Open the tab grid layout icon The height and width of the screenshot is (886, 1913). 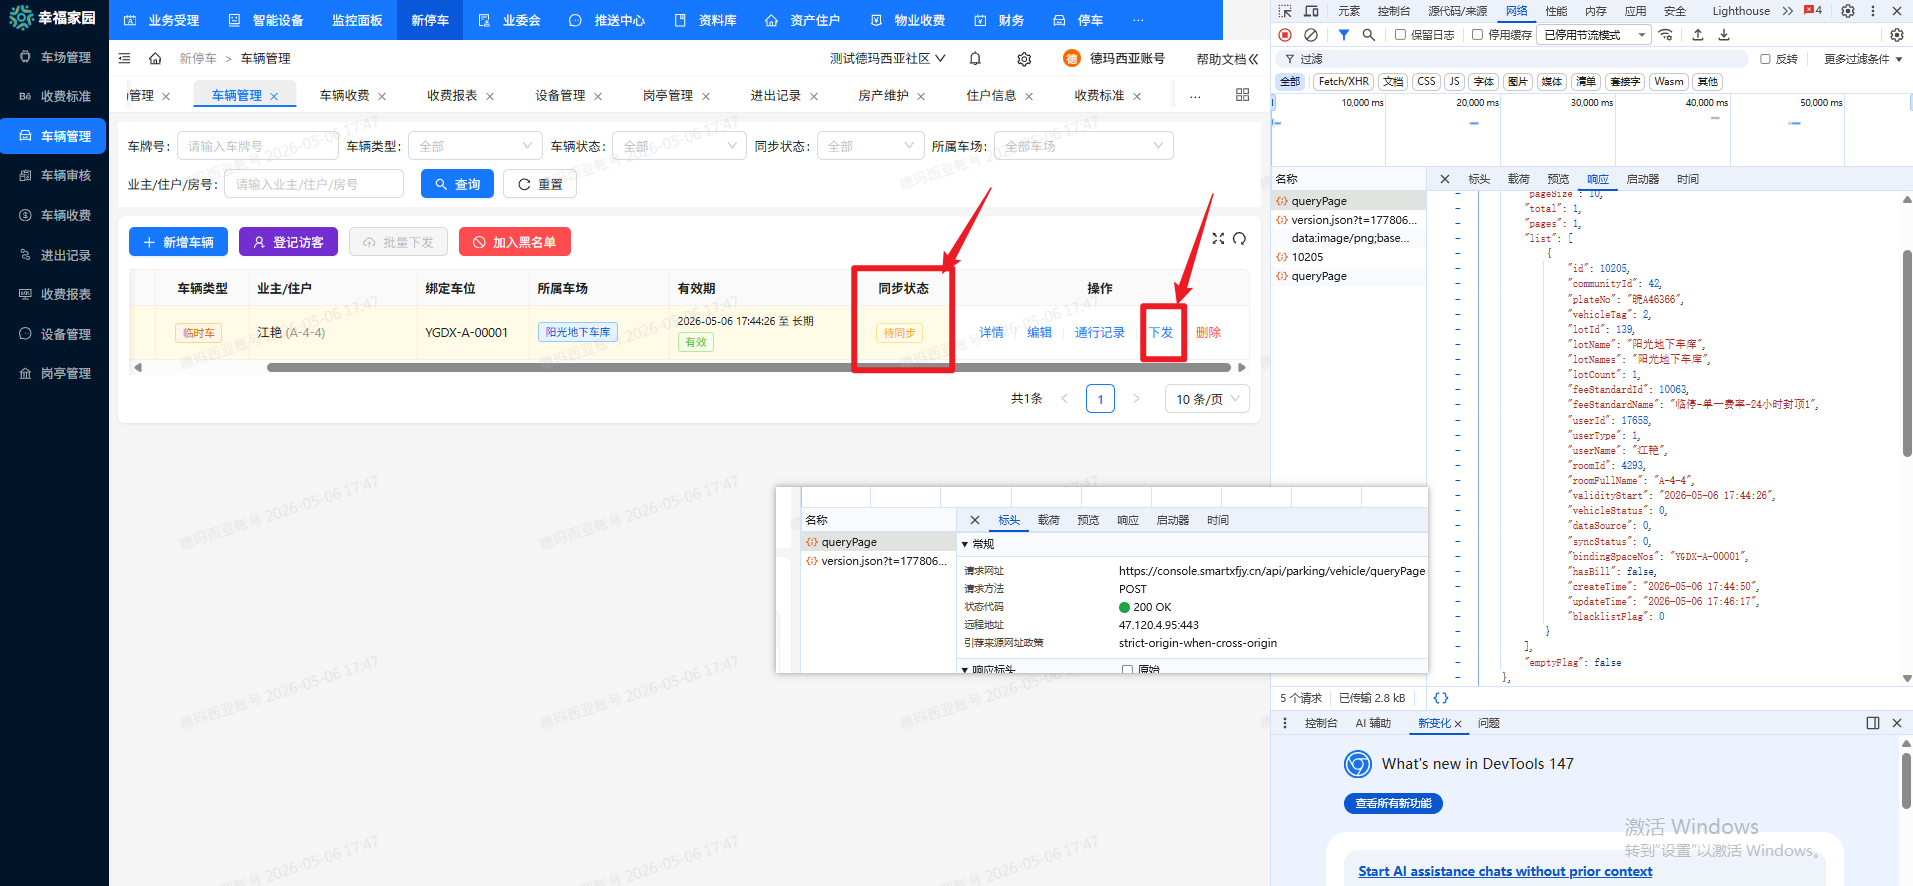click(x=1242, y=95)
